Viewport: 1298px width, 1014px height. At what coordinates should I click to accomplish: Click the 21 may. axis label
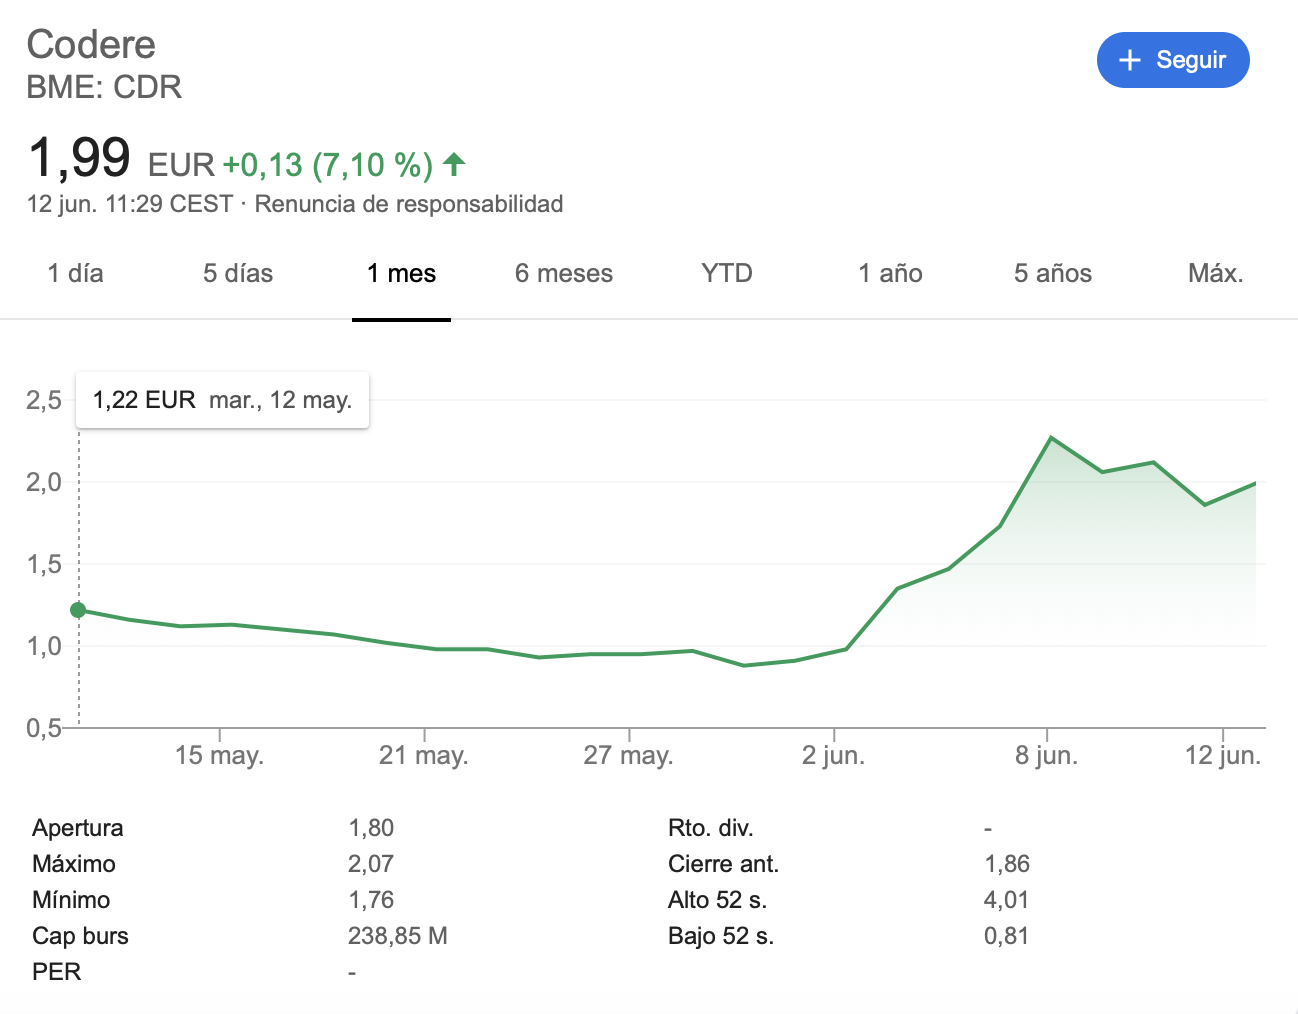pos(424,755)
